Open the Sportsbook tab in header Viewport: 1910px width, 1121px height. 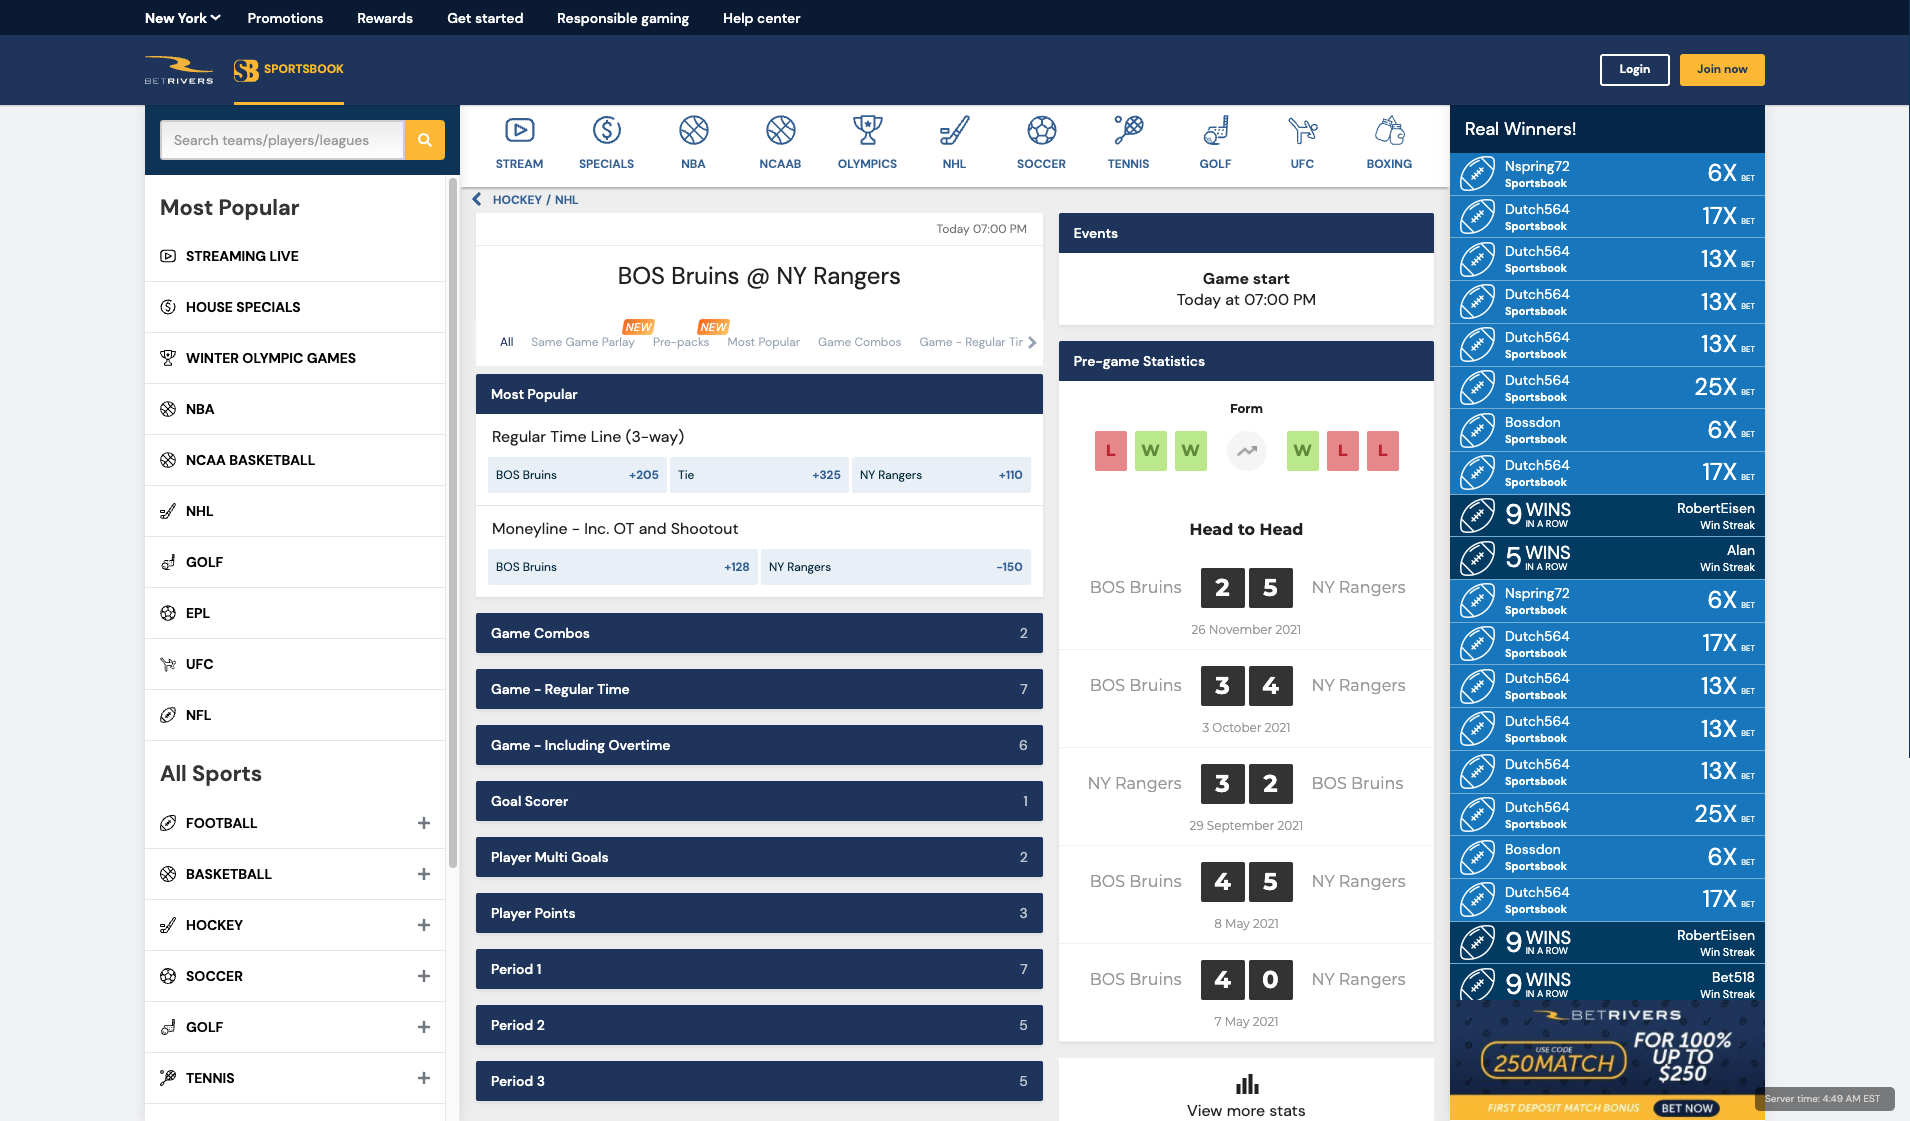[x=289, y=69]
